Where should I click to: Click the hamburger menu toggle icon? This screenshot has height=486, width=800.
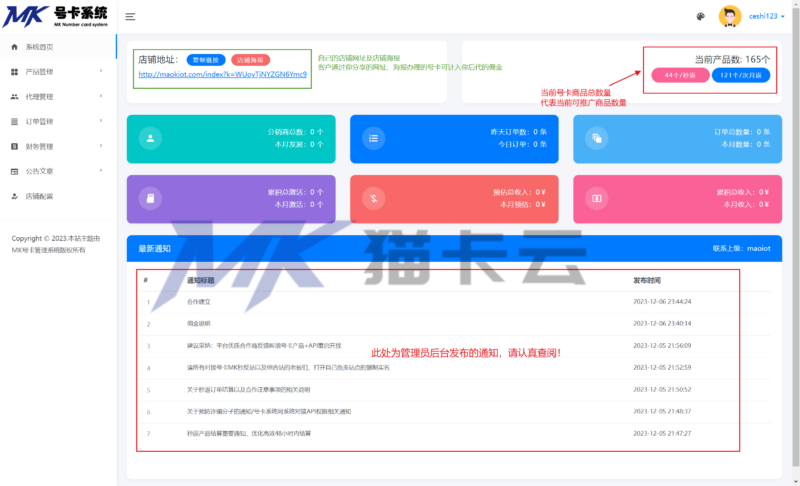130,17
